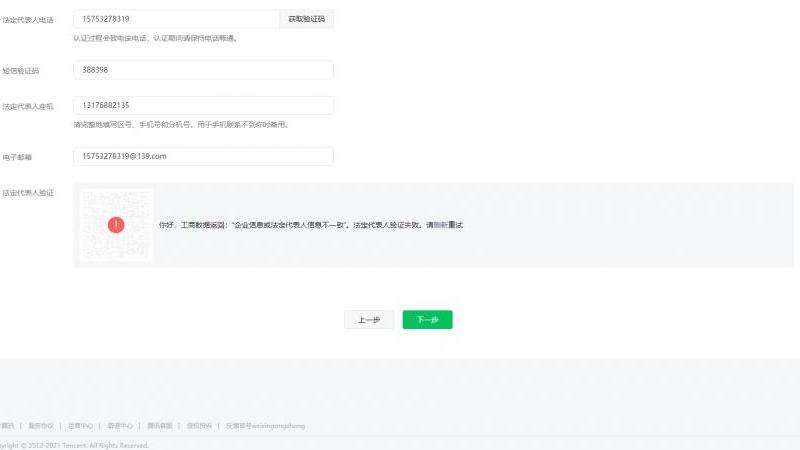Open the 运营中心 footer link
This screenshot has height=450, width=800.
coord(79,425)
